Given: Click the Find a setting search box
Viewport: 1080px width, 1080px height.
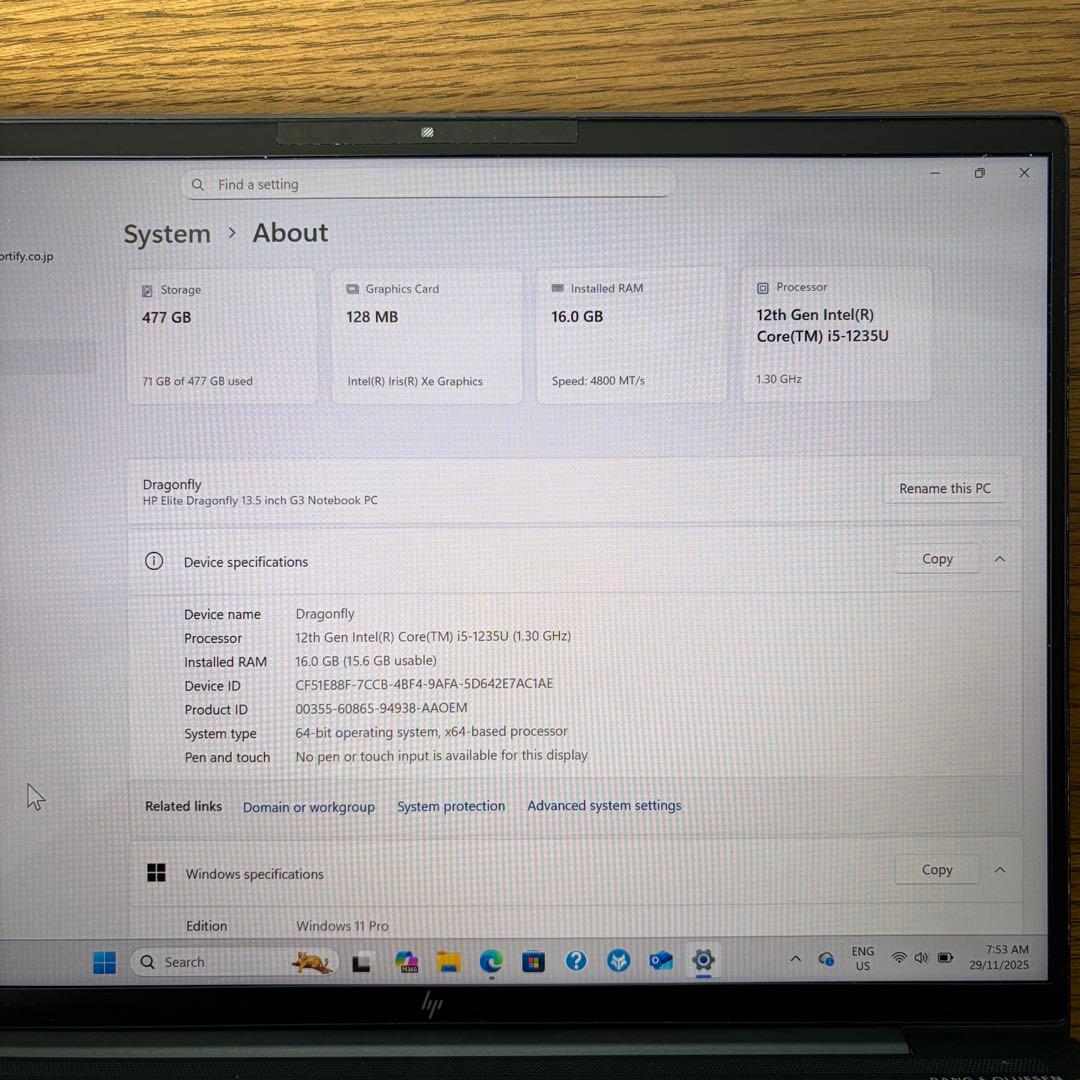Looking at the screenshot, I should 427,184.
